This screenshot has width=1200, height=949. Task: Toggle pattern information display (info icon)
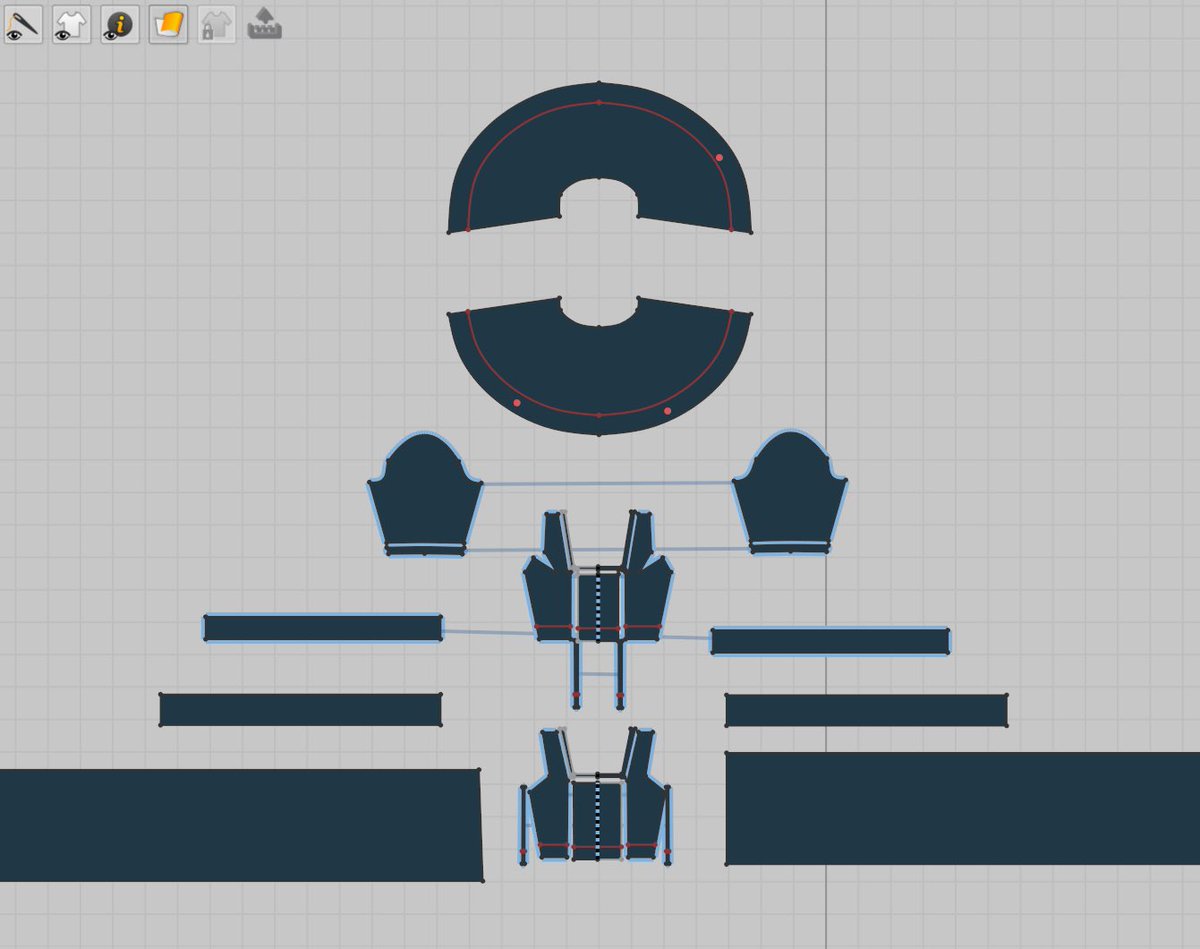click(119, 23)
